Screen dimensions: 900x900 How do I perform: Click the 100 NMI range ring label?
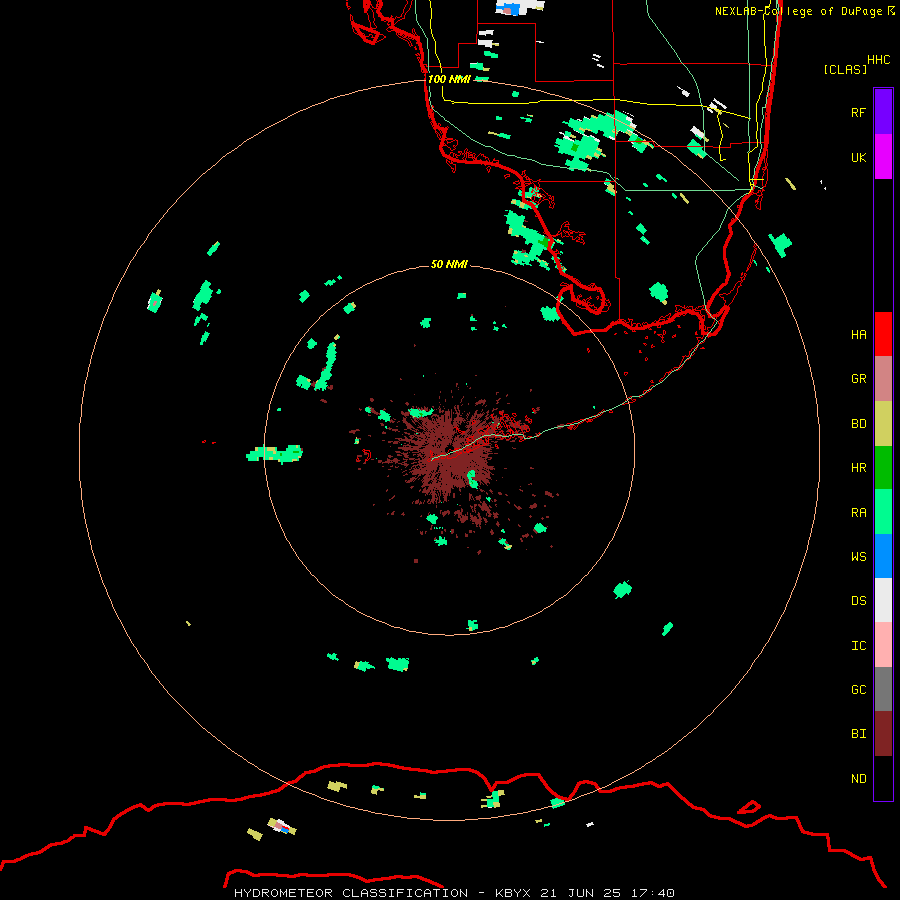coord(449,79)
